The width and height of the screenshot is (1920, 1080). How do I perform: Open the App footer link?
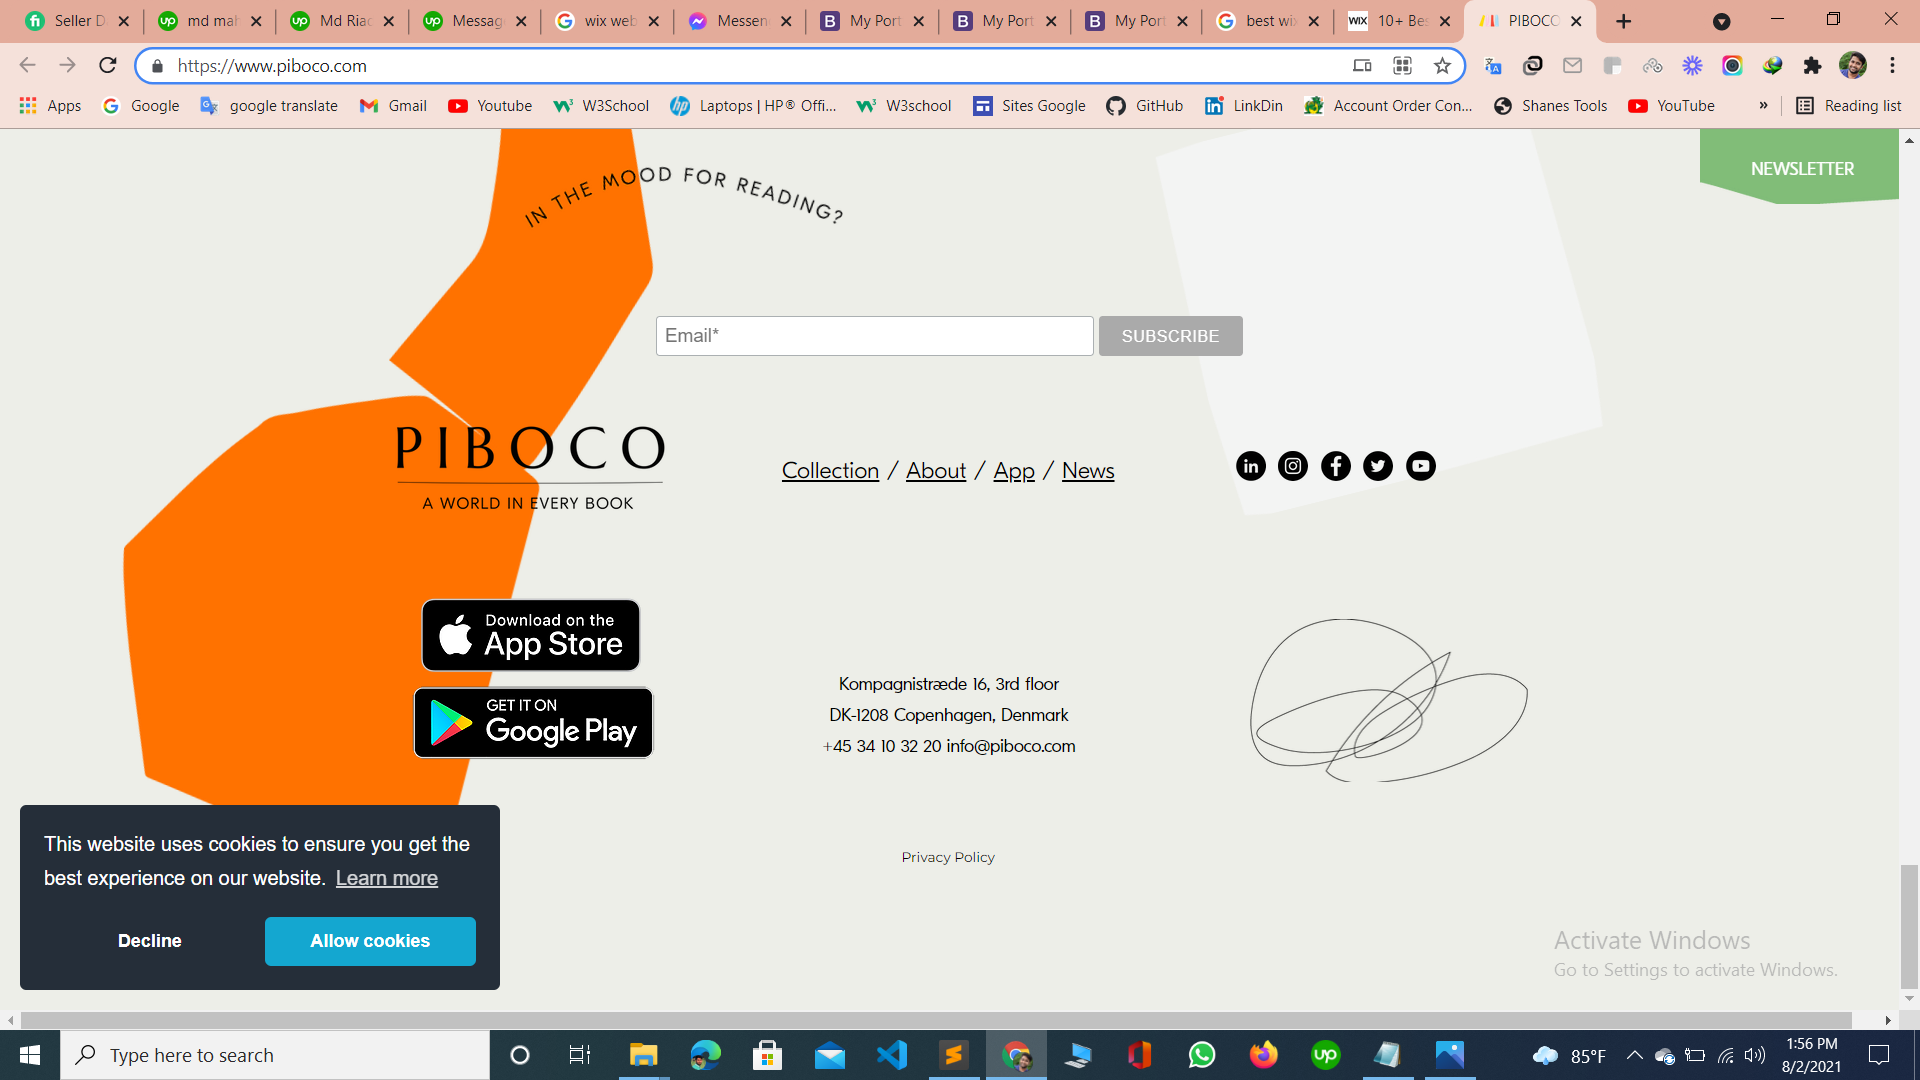(x=1014, y=471)
